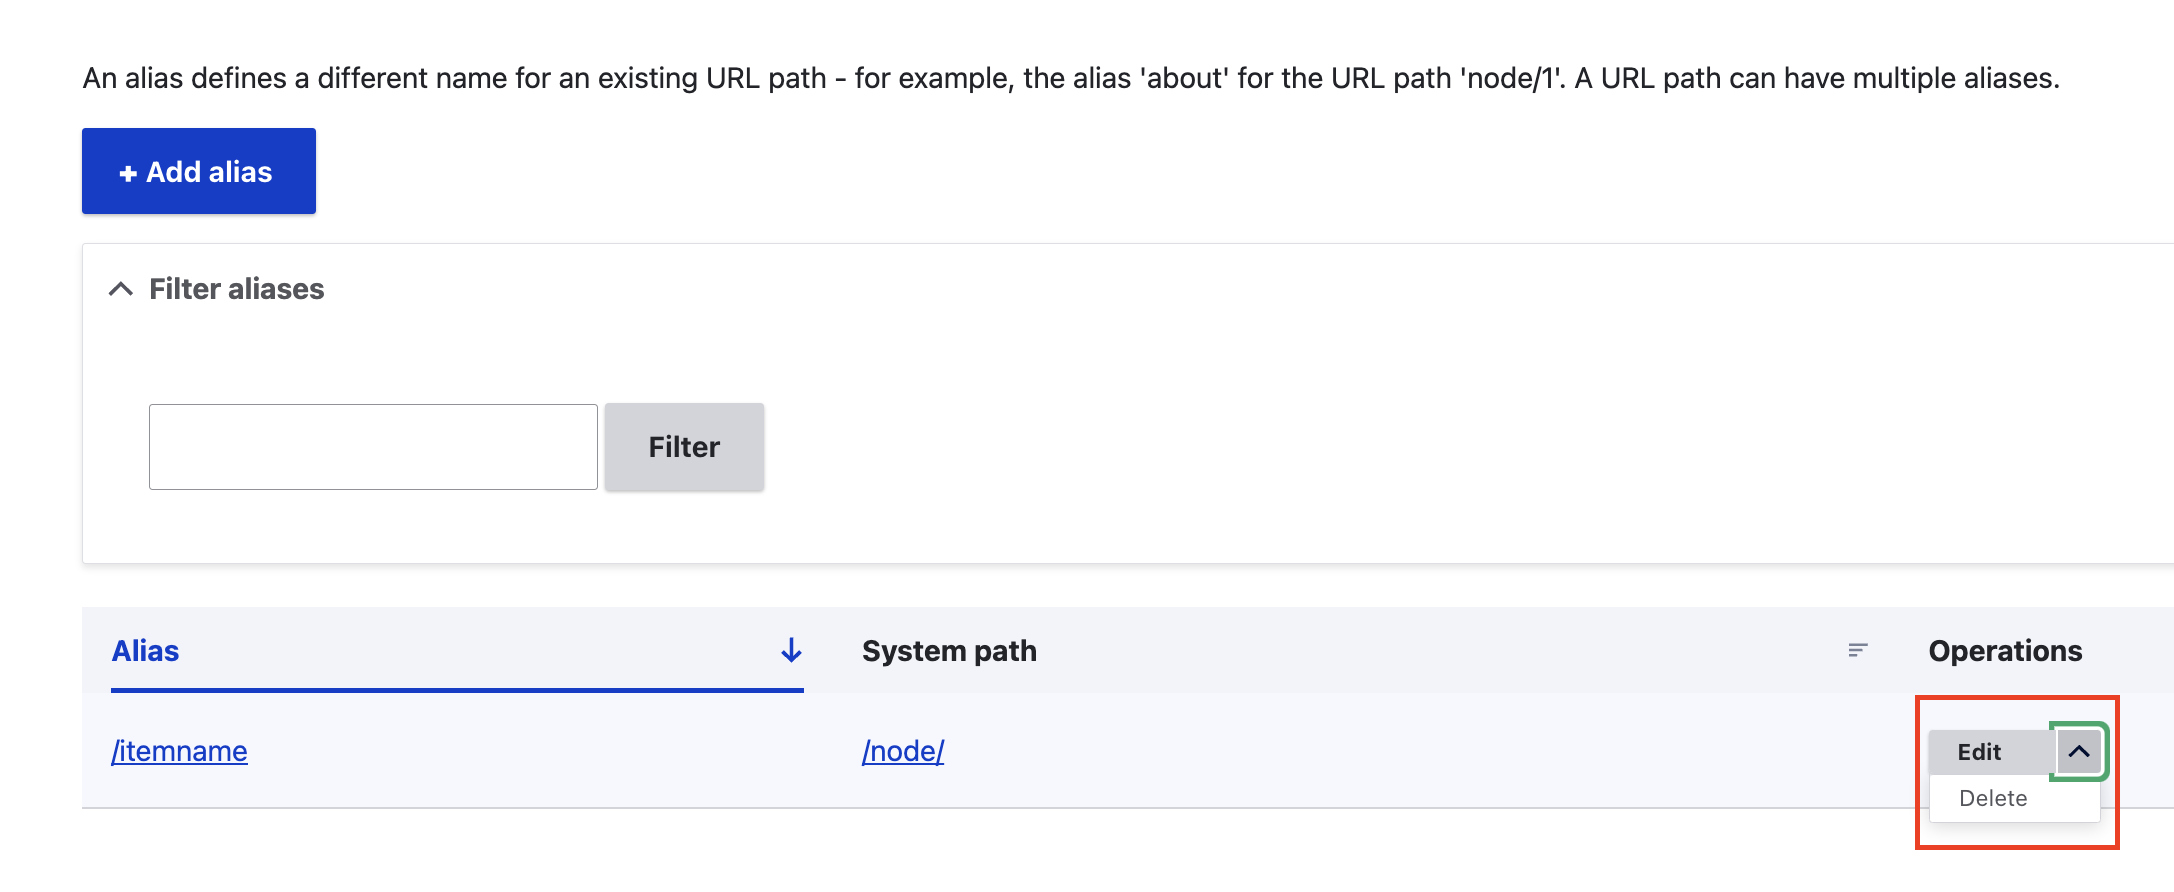This screenshot has height=892, width=2174.
Task: Click the Filter button
Action: (x=684, y=447)
